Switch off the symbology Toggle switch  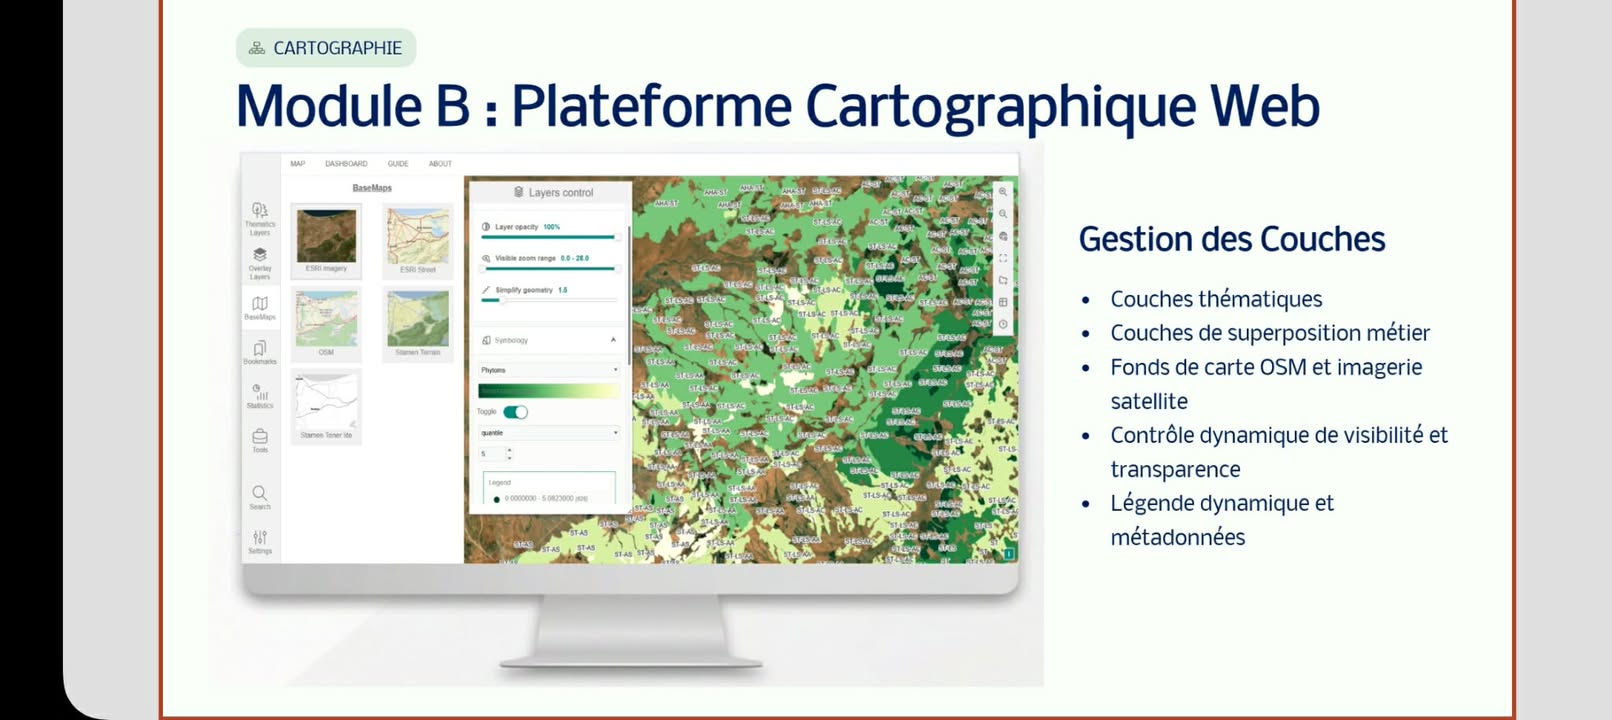[515, 412]
